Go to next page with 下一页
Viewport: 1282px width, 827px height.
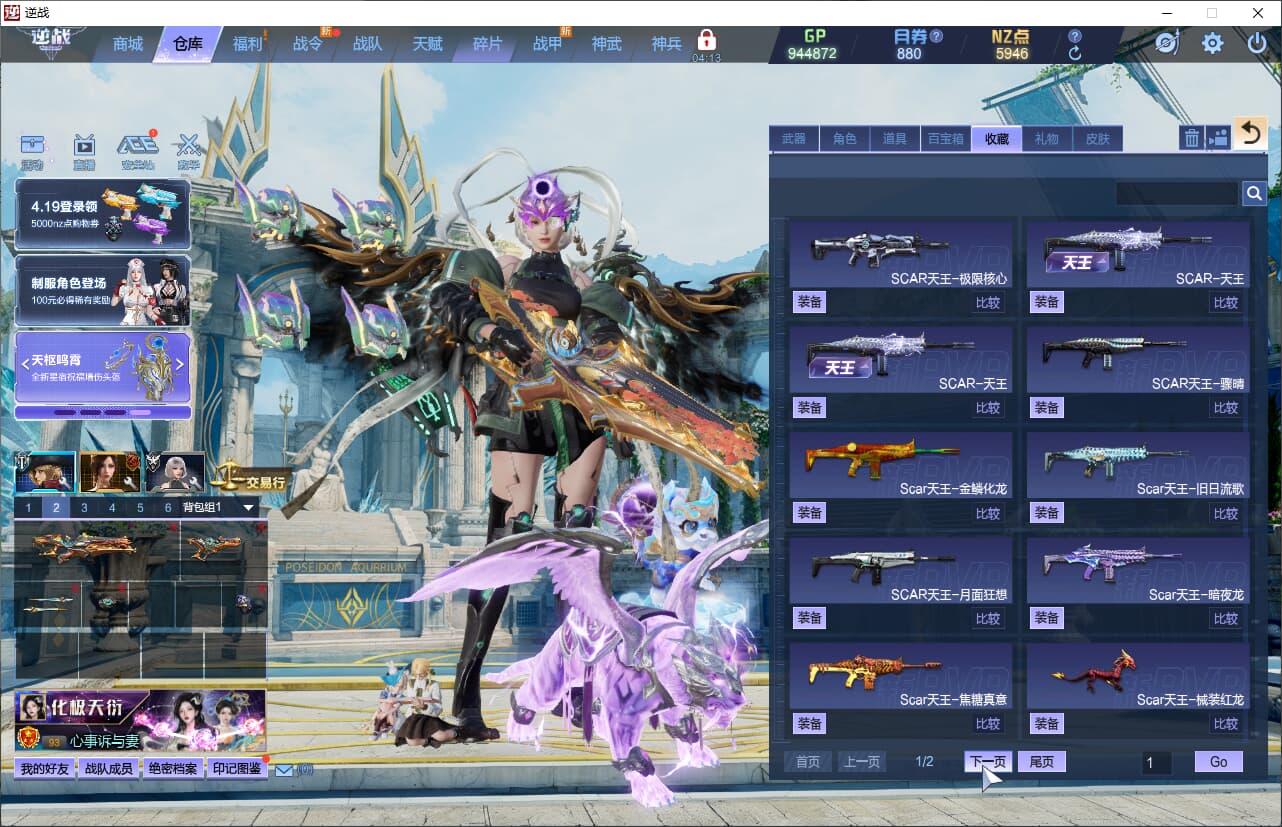tap(988, 762)
